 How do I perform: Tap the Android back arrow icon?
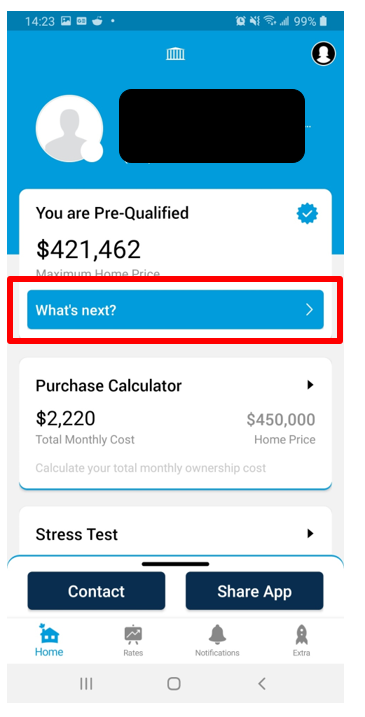262,684
